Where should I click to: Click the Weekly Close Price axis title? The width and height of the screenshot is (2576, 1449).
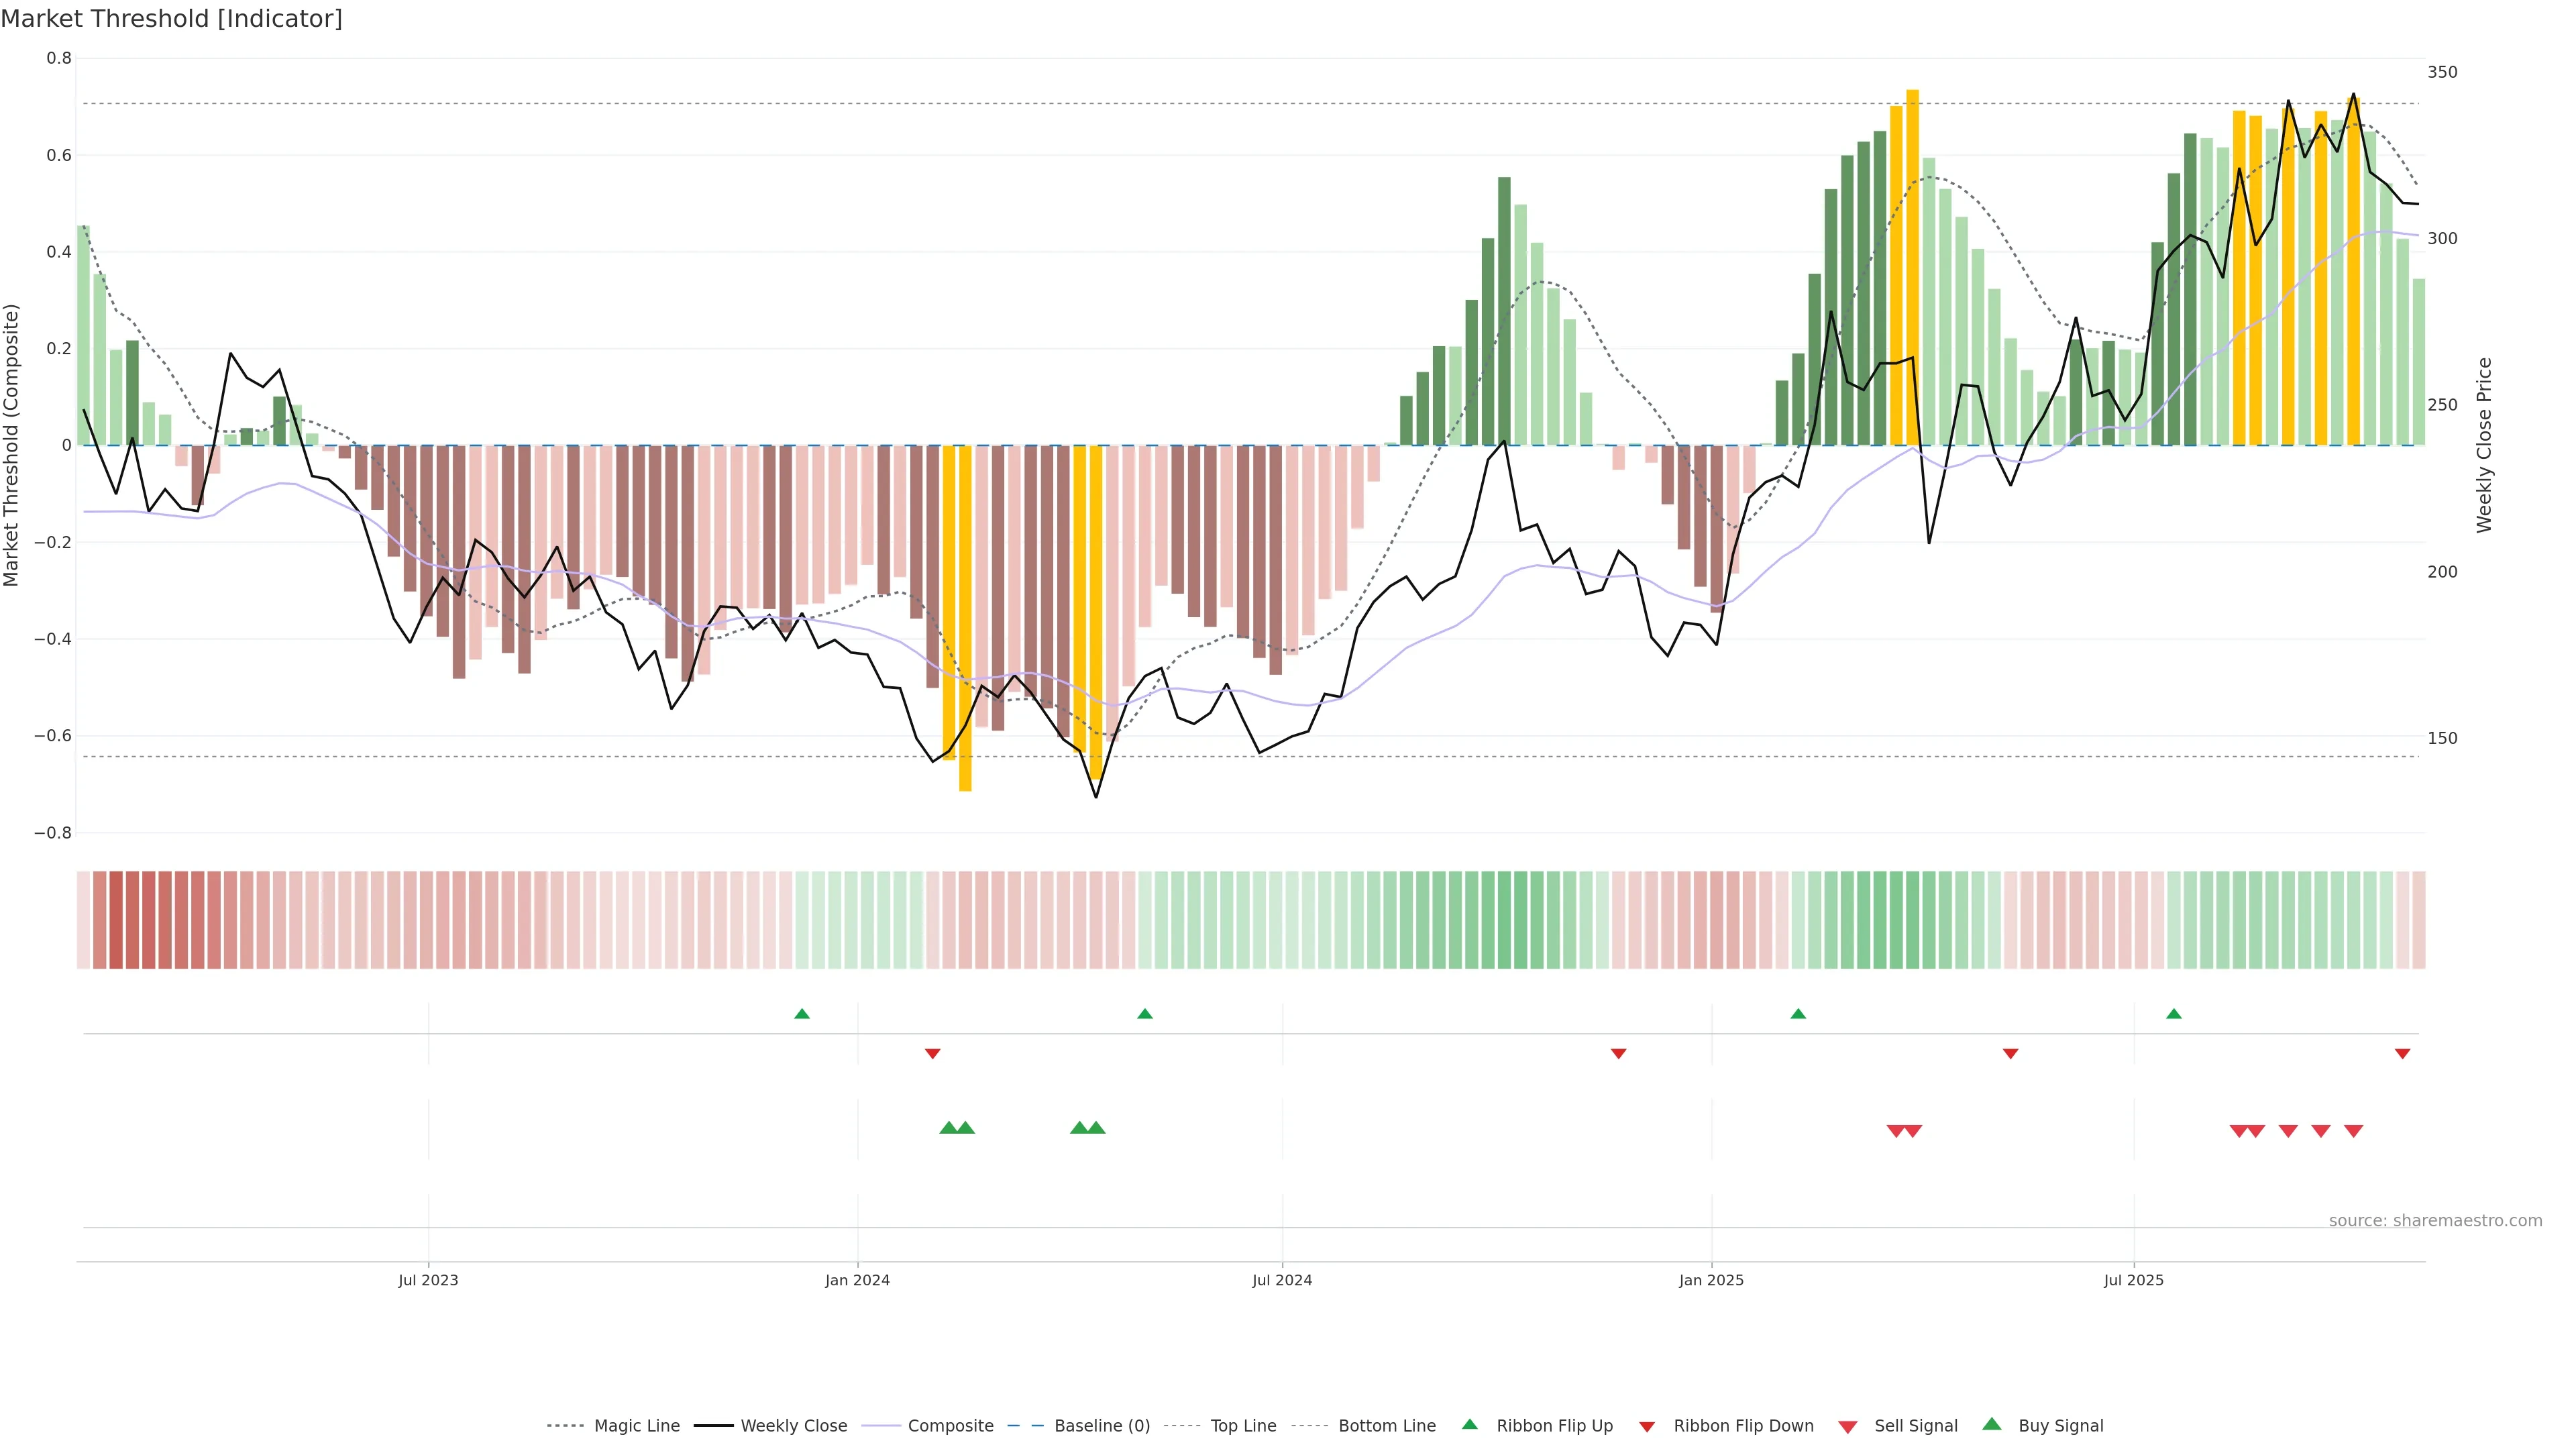(x=2484, y=445)
